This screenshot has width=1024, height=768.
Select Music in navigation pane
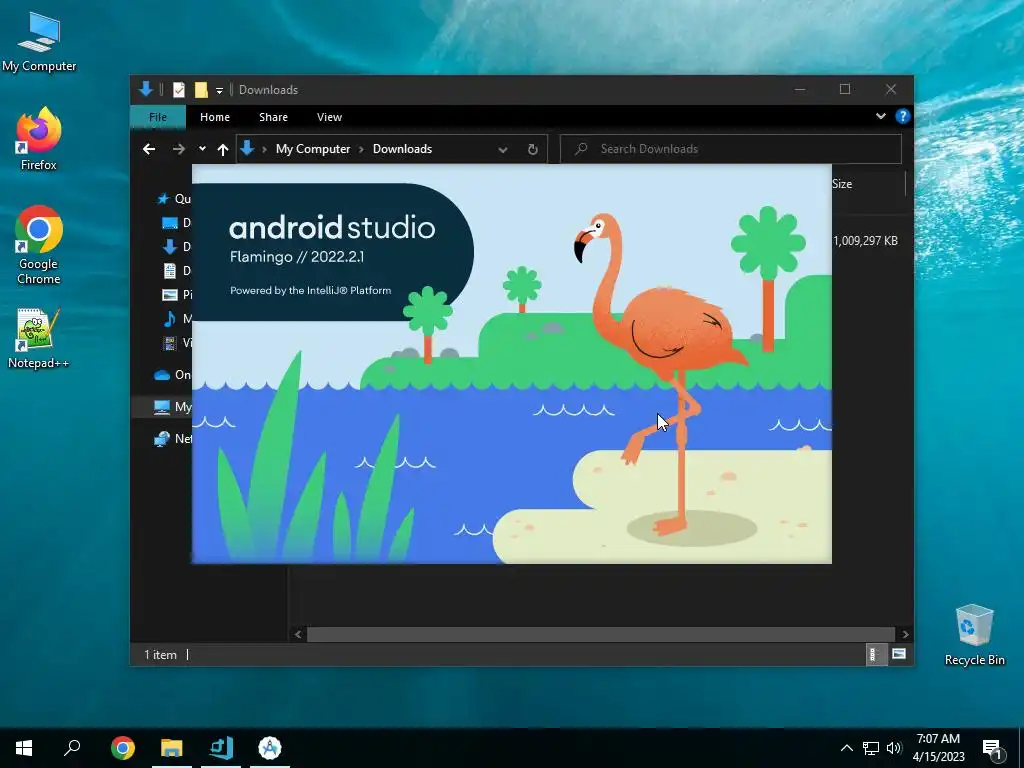tap(176, 319)
